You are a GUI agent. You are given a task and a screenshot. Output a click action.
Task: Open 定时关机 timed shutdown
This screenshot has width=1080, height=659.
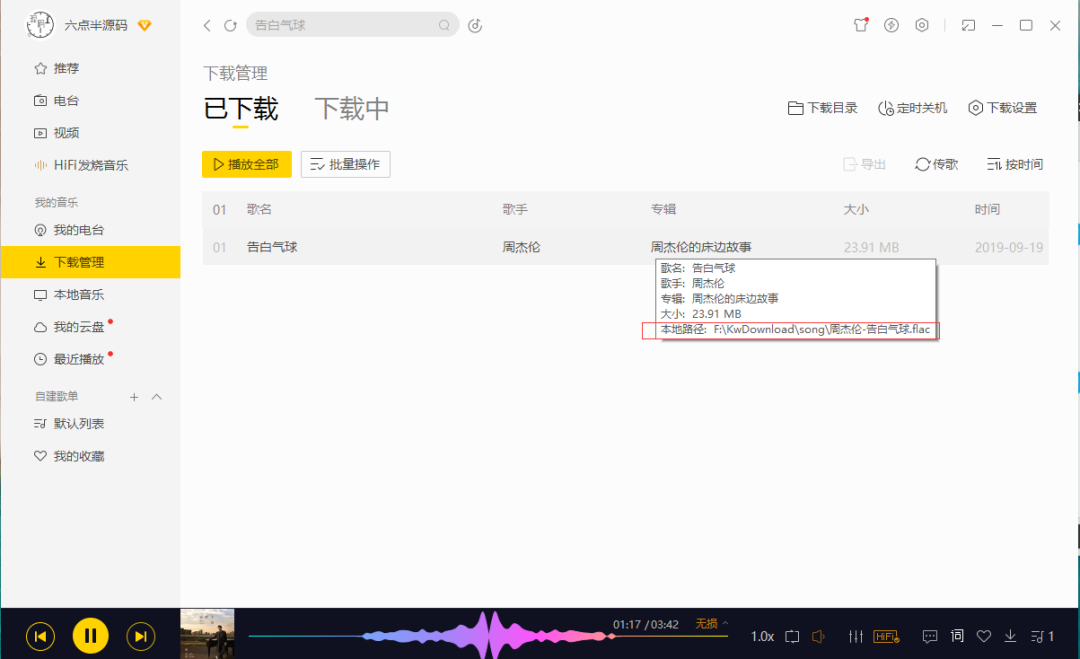[913, 108]
